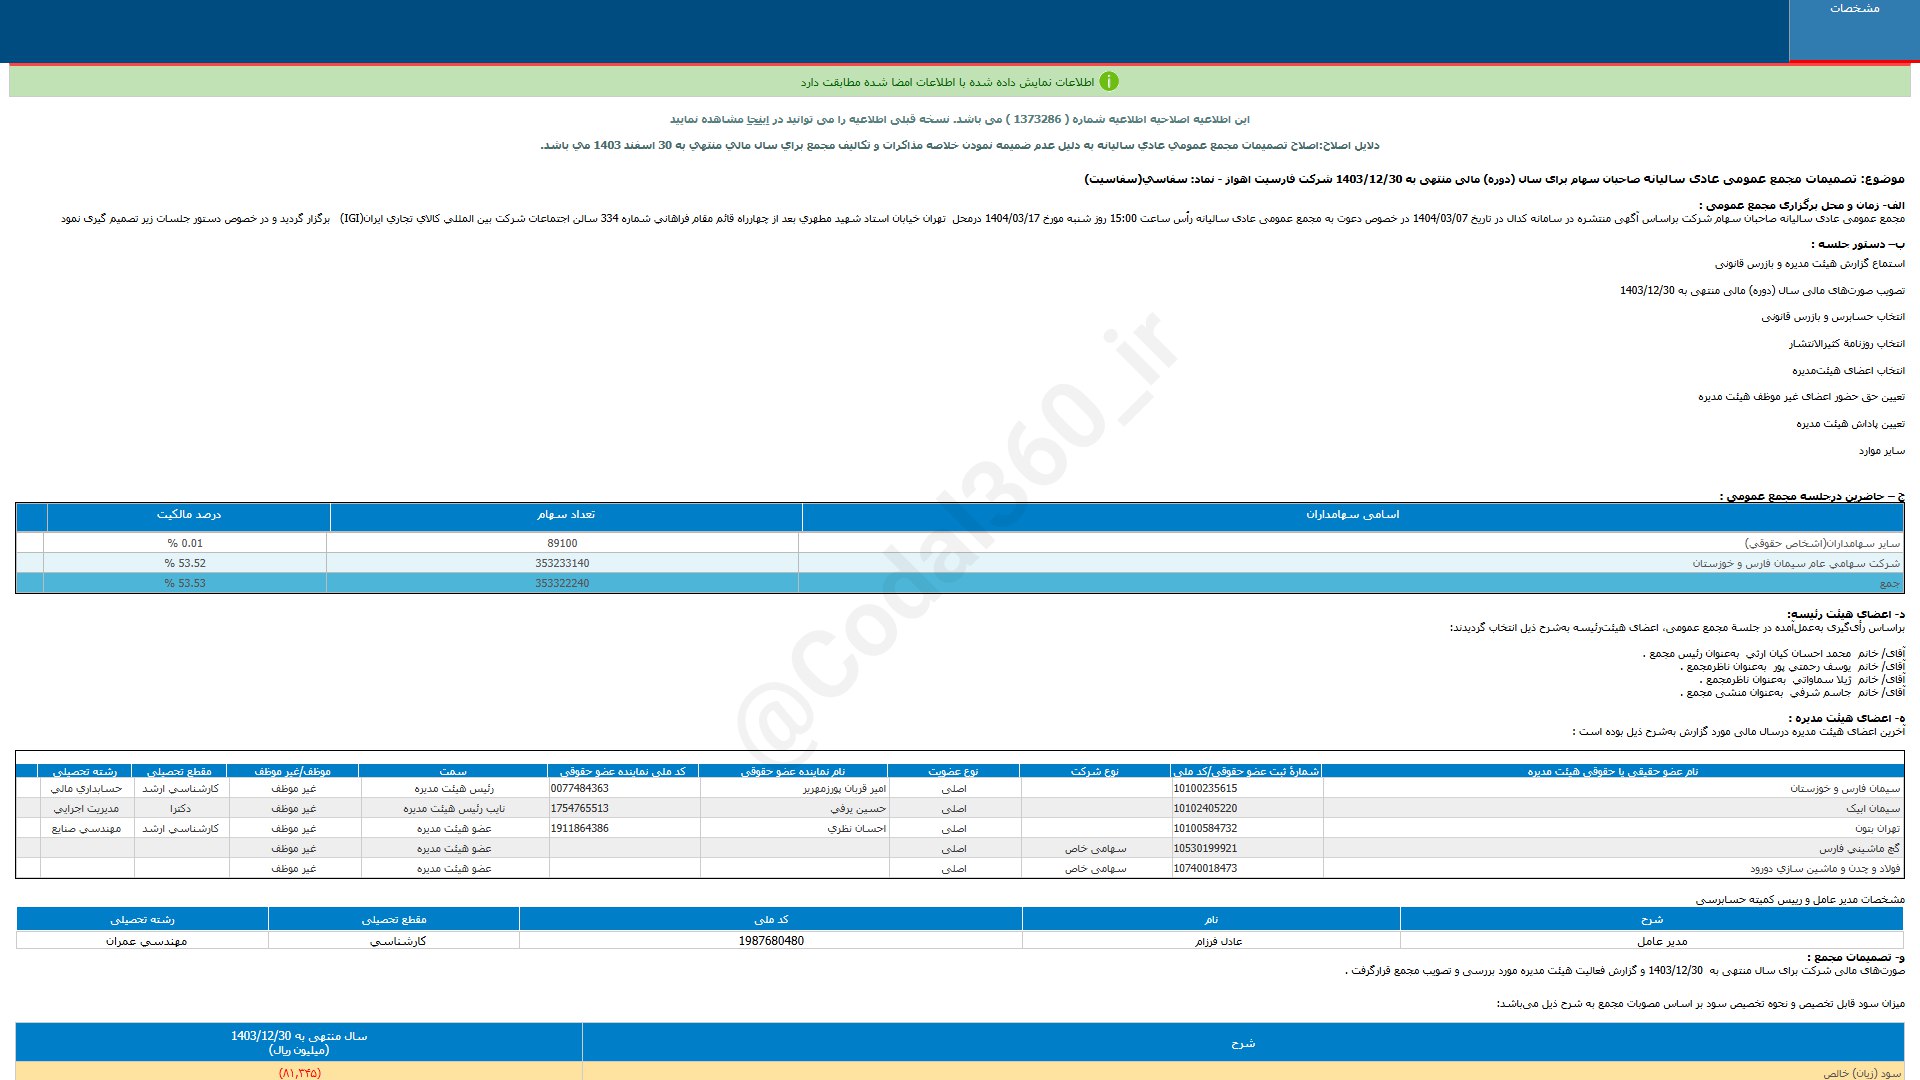Select the موظف/غیر موظف column header
This screenshot has height=1080, width=1920.
click(x=292, y=771)
